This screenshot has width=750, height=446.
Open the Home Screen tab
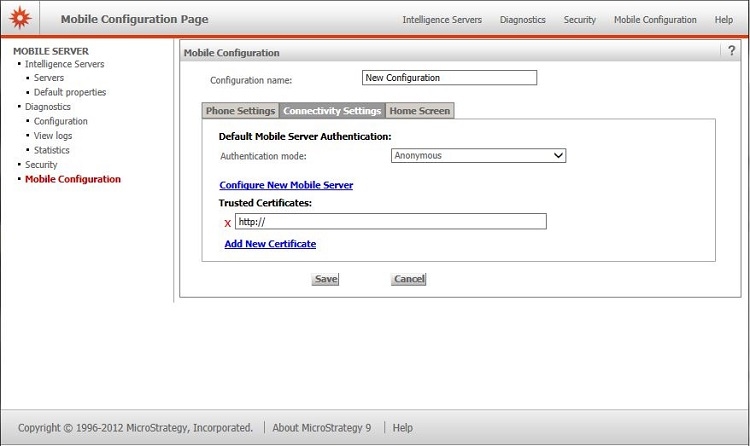point(419,111)
